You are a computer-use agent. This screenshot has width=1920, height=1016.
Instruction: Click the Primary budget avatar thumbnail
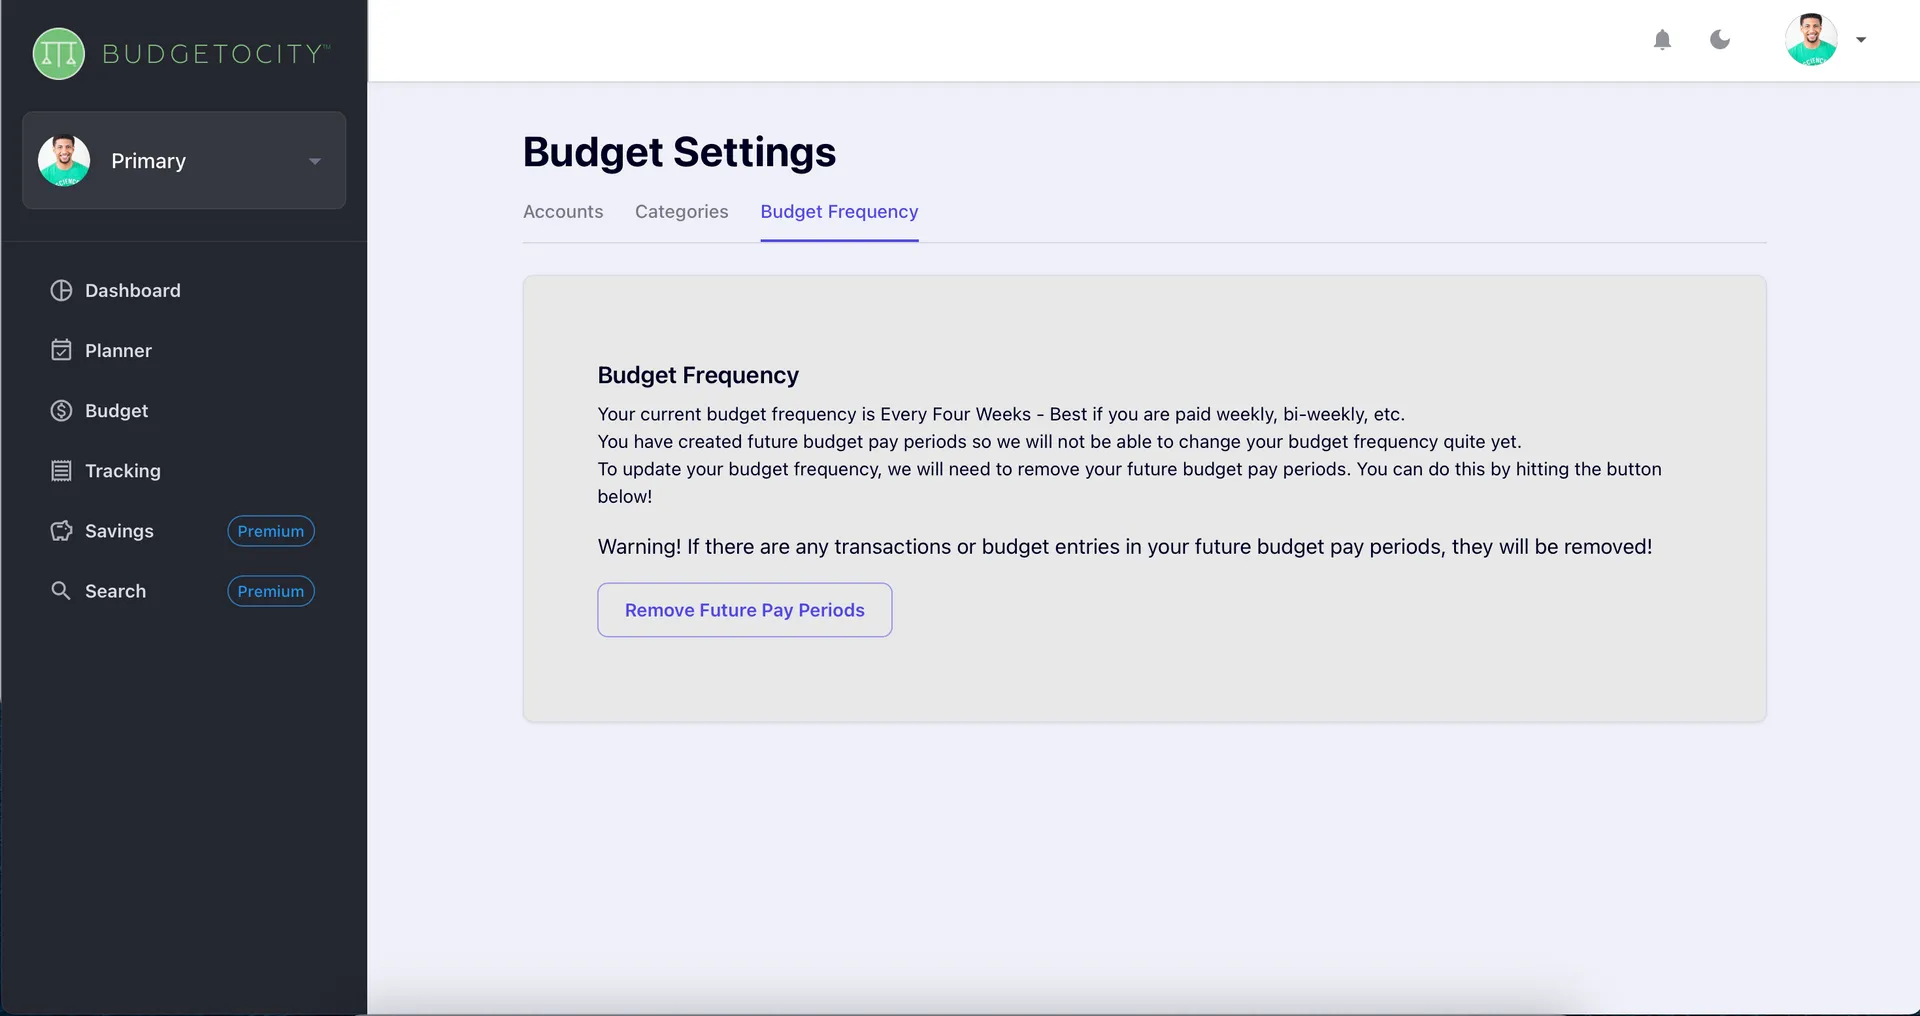click(64, 160)
